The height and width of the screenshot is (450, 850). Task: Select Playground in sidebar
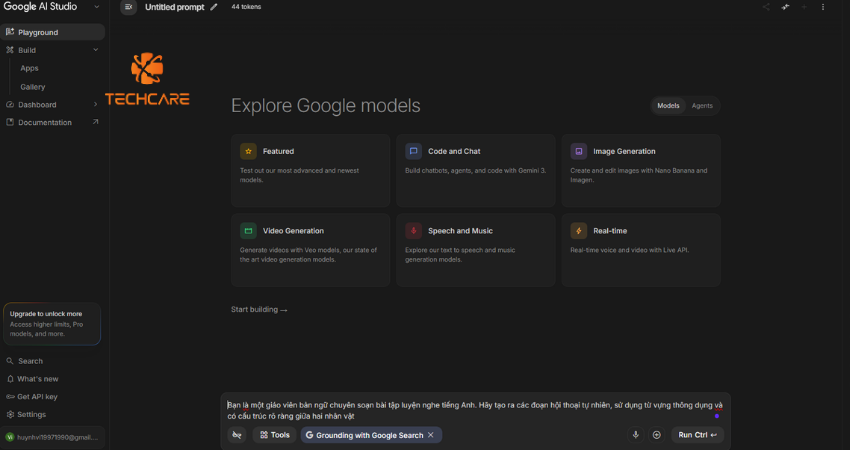coord(53,32)
